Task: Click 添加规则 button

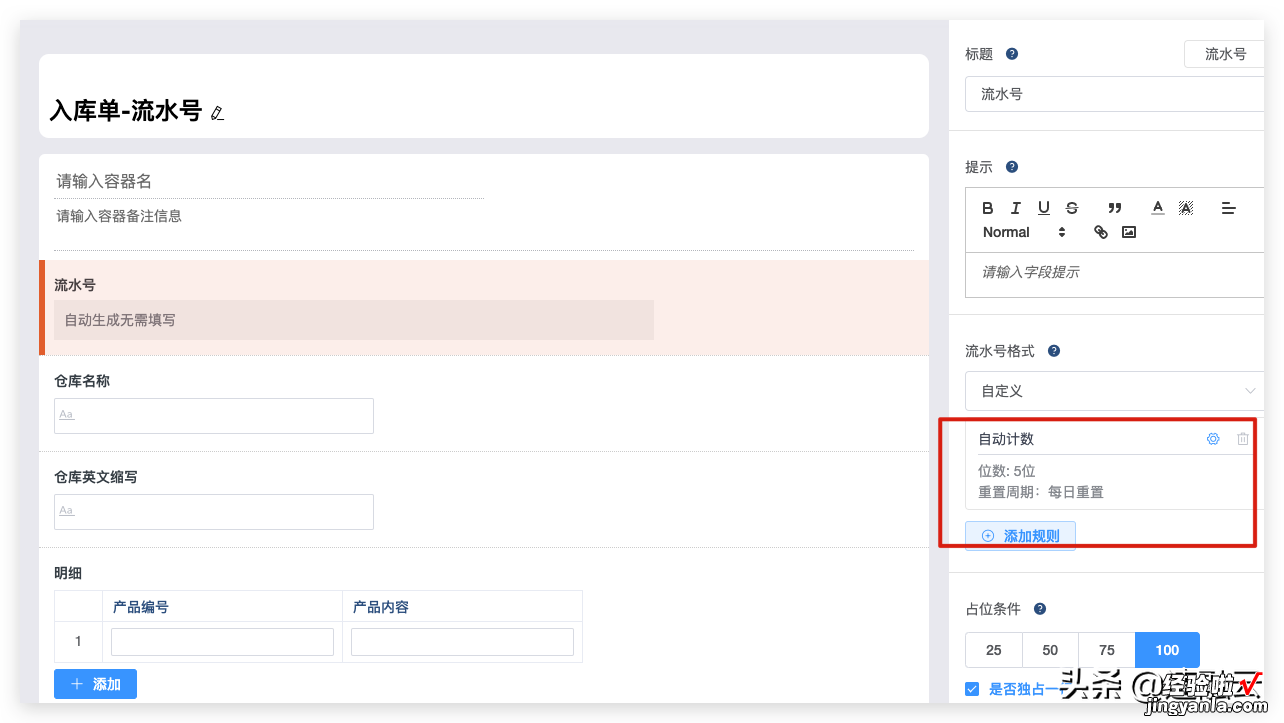Action: [x=1020, y=536]
